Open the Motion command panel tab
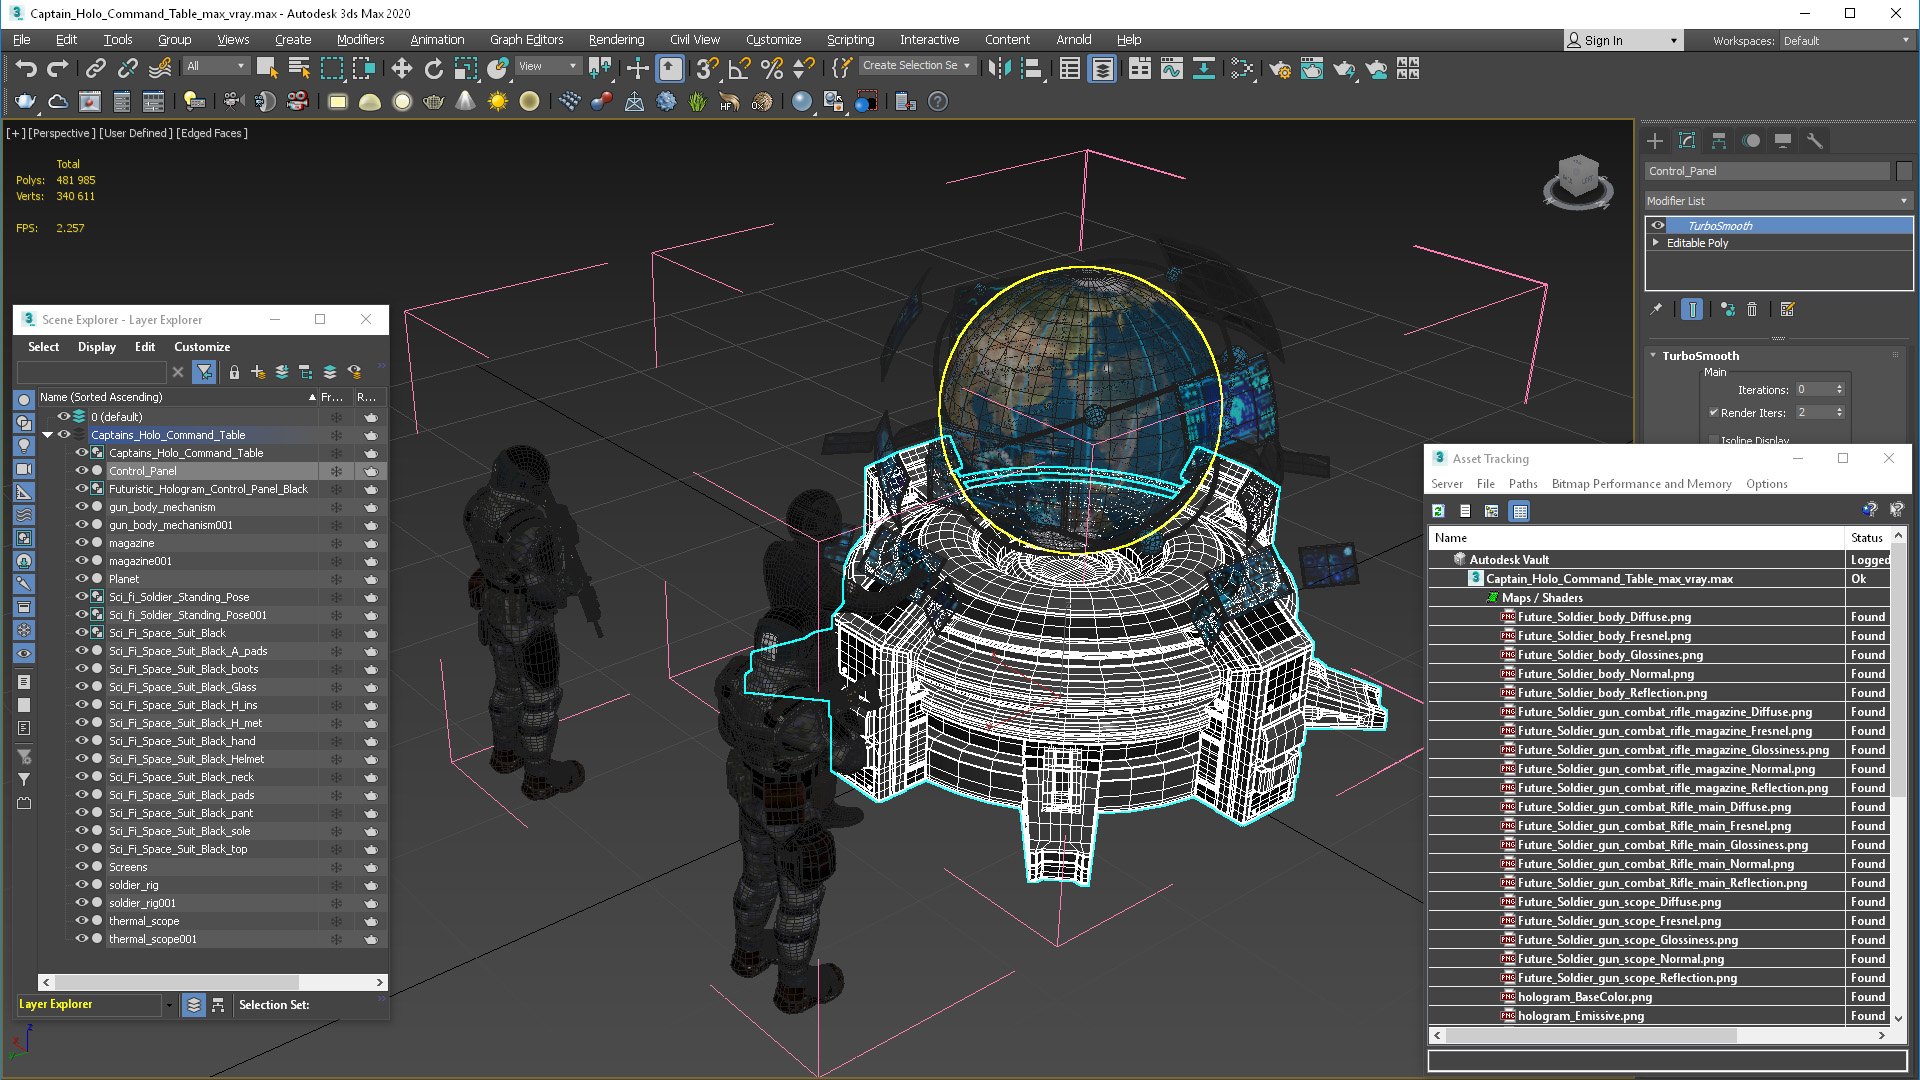 tap(1751, 141)
